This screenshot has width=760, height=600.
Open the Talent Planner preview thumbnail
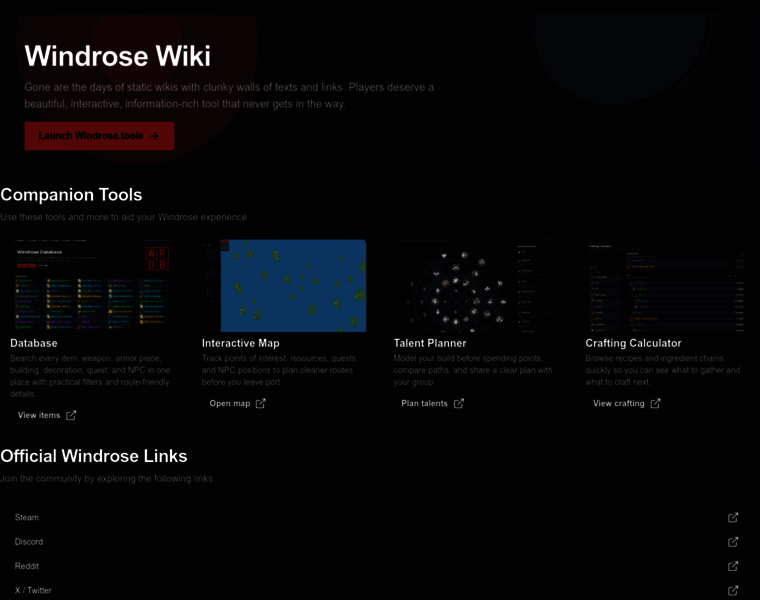click(476, 285)
